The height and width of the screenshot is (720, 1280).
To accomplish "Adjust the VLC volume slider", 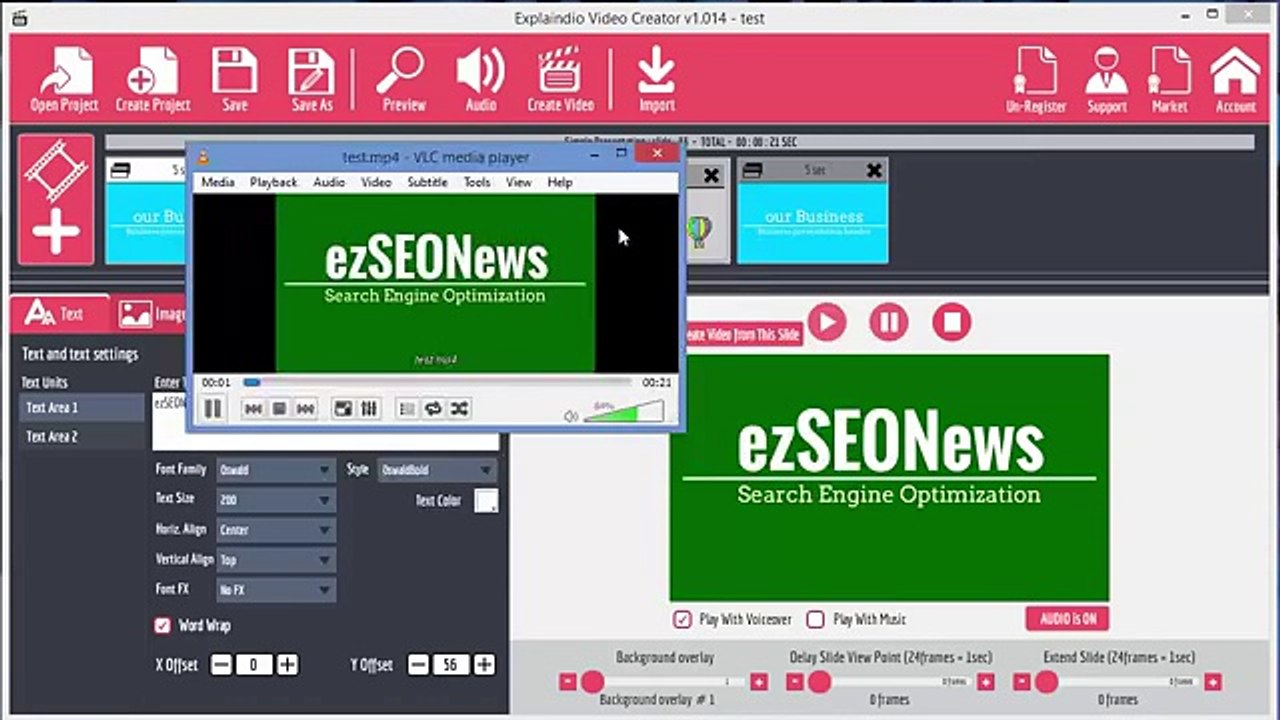I will click(x=623, y=411).
